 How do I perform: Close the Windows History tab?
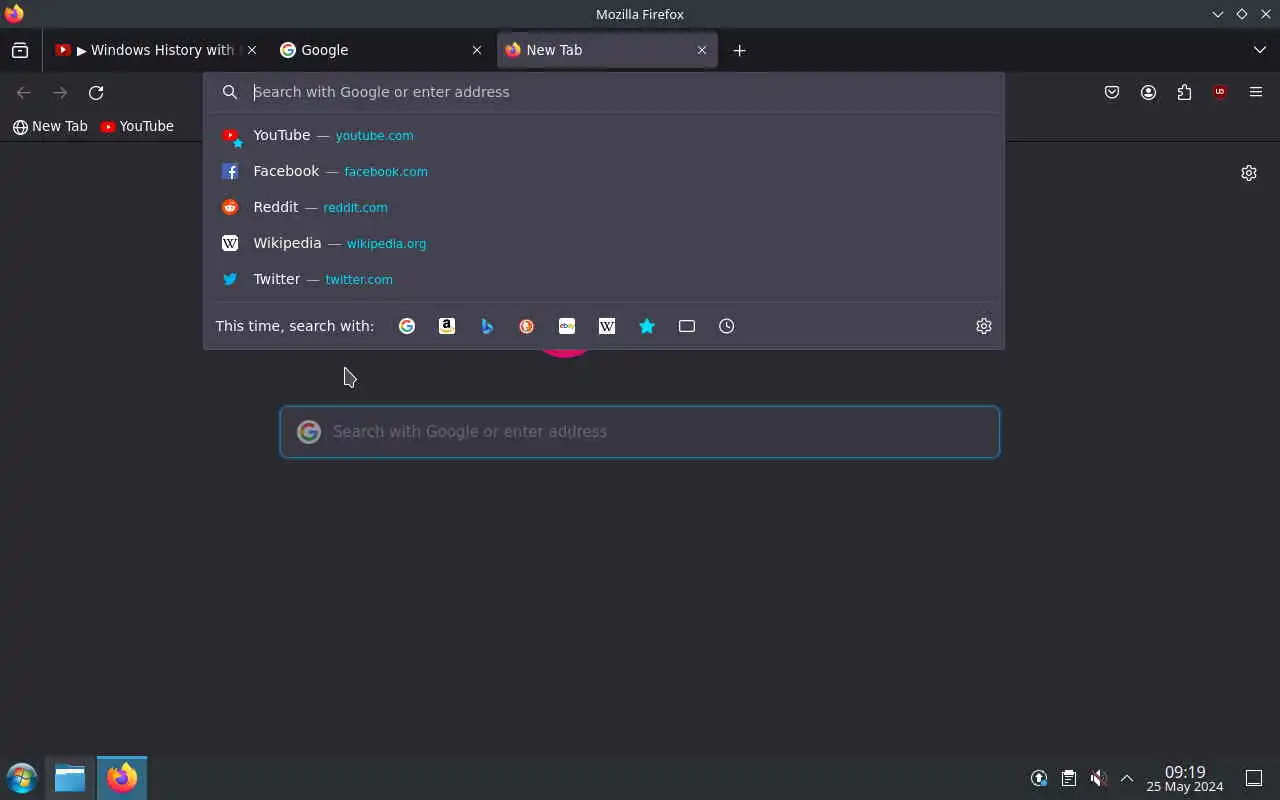coord(252,50)
